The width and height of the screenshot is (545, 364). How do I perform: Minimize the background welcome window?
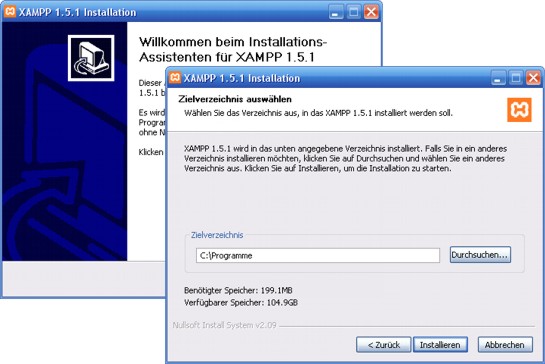(x=336, y=12)
